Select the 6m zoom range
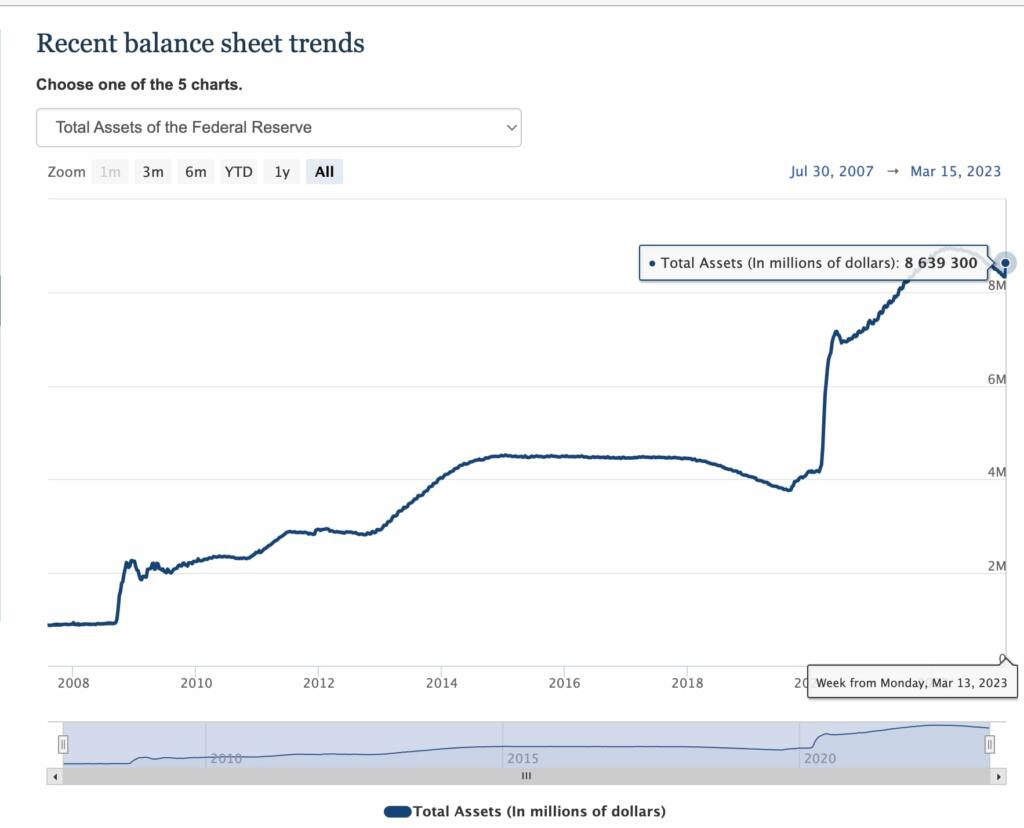1024x828 pixels. point(195,172)
